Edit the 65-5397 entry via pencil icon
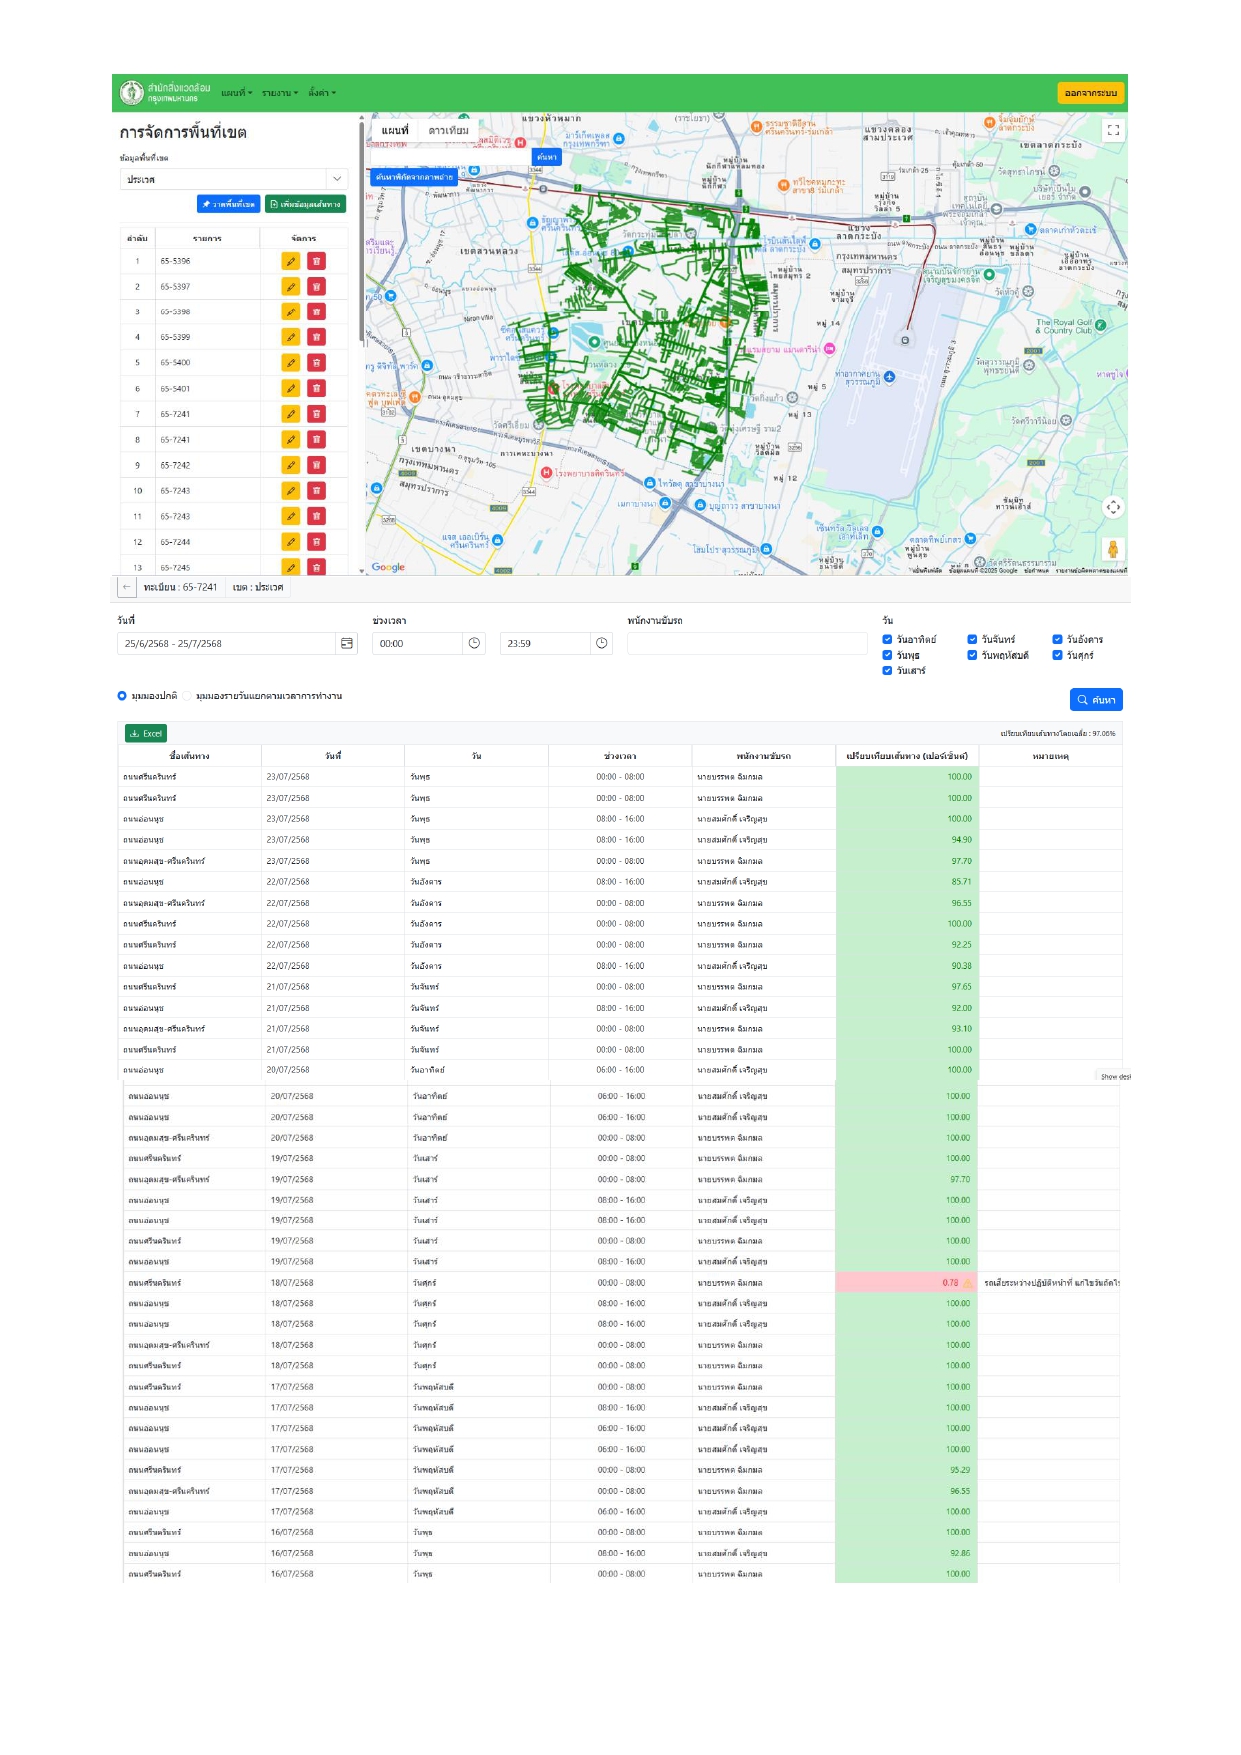Viewport: 1241px width, 1755px height. [x=291, y=287]
